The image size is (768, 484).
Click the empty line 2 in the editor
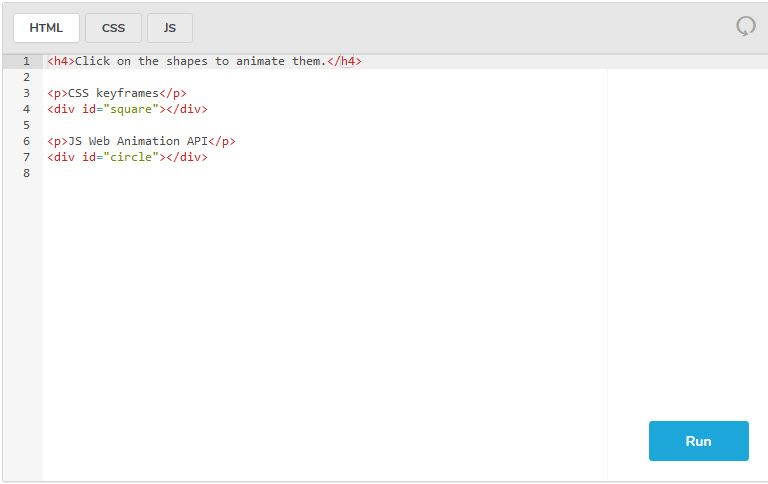coord(300,77)
